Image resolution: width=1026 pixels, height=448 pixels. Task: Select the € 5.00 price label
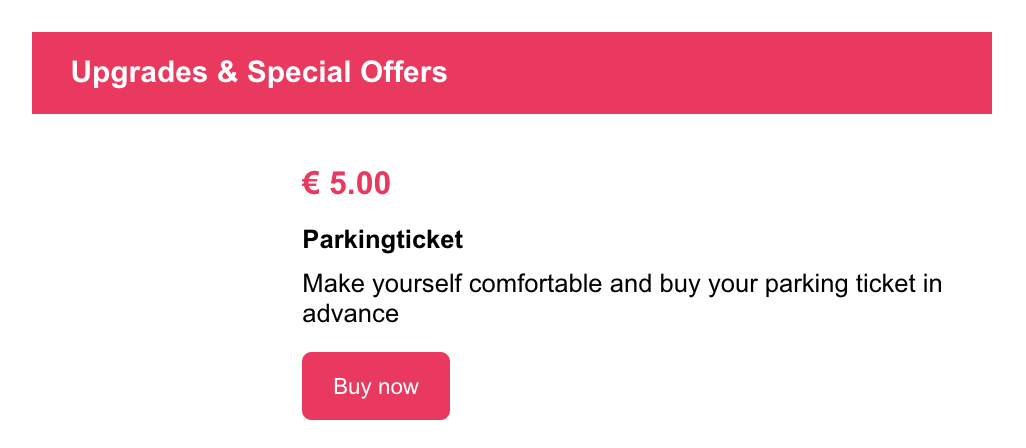pos(346,184)
